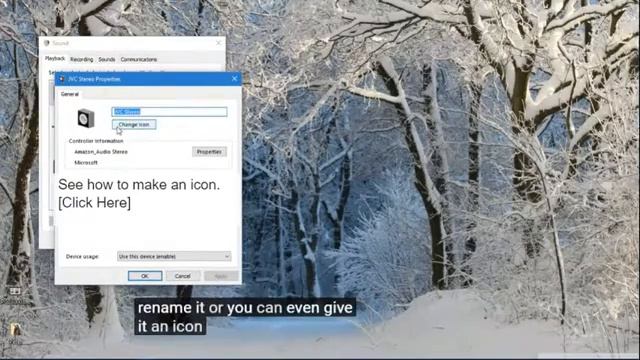Close the JVC Stereo Properties dialog
Screen dimensions: 640x360
tap(234, 79)
